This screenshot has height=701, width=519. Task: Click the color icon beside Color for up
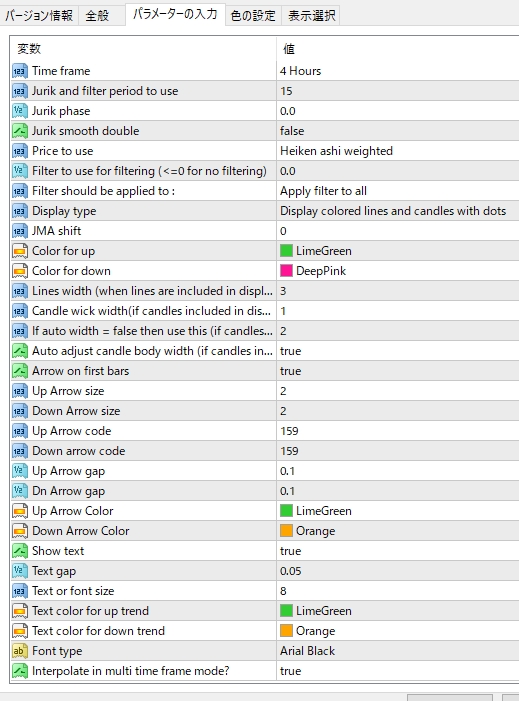pyautogui.click(x=20, y=251)
